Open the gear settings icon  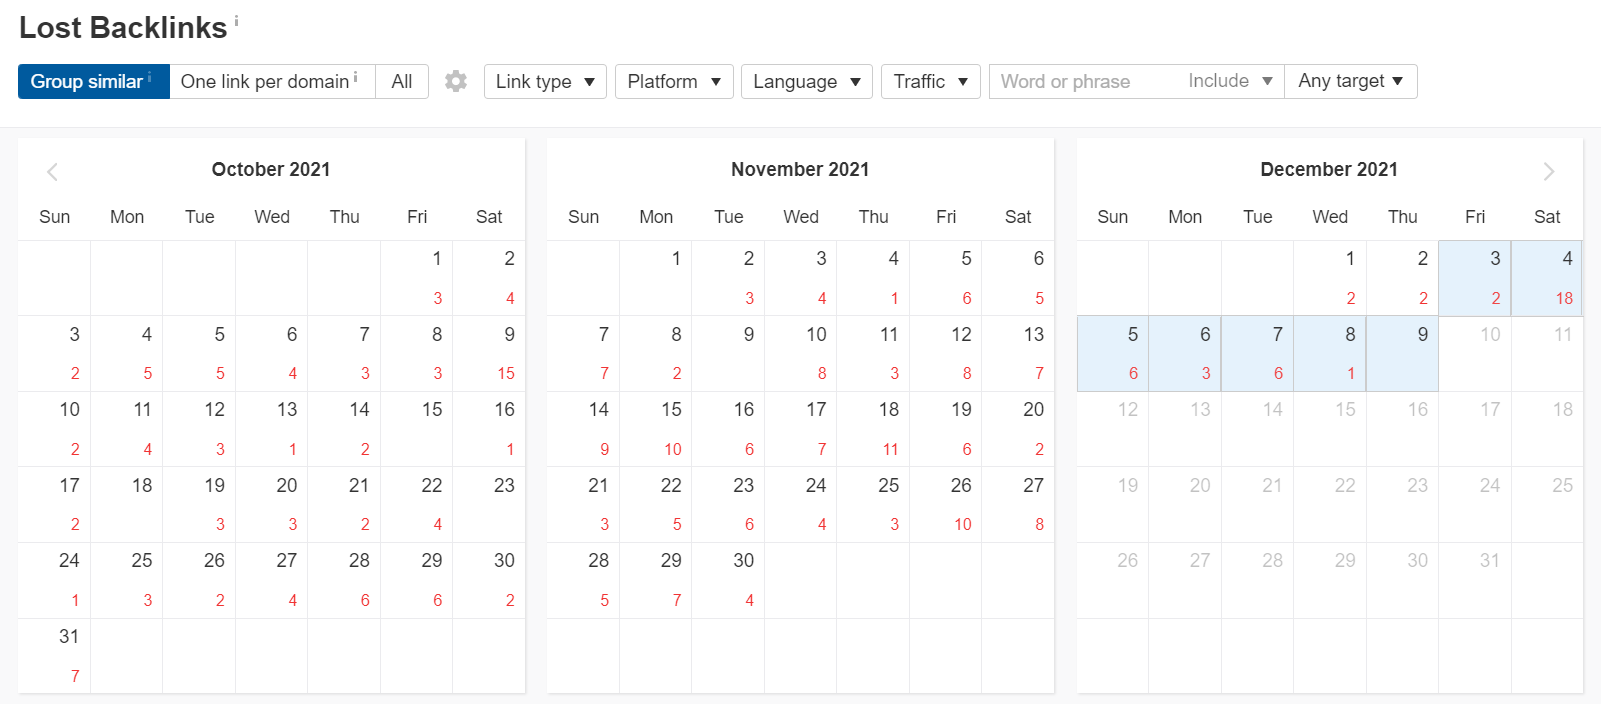tap(456, 81)
